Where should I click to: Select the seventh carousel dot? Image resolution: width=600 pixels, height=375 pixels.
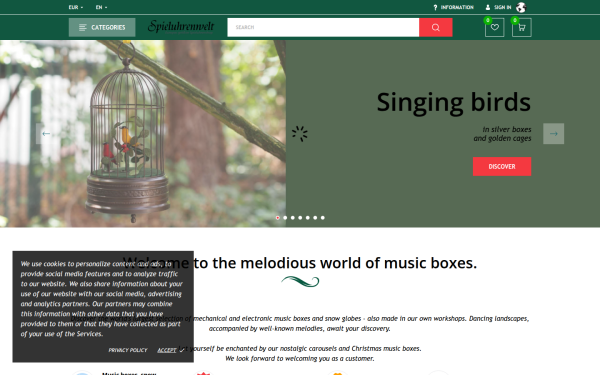(323, 218)
